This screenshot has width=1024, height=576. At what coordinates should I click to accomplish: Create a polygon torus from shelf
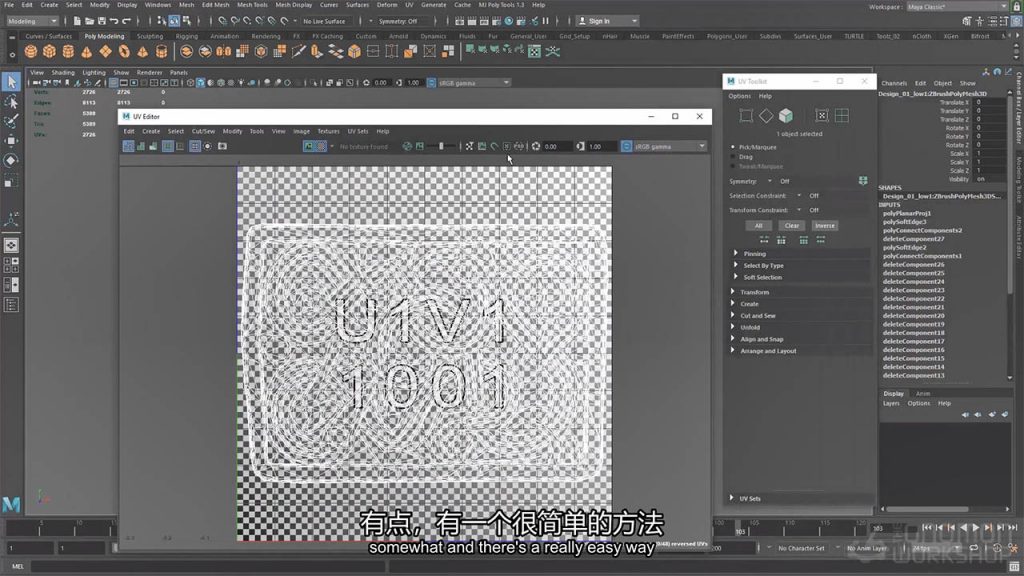coord(124,52)
